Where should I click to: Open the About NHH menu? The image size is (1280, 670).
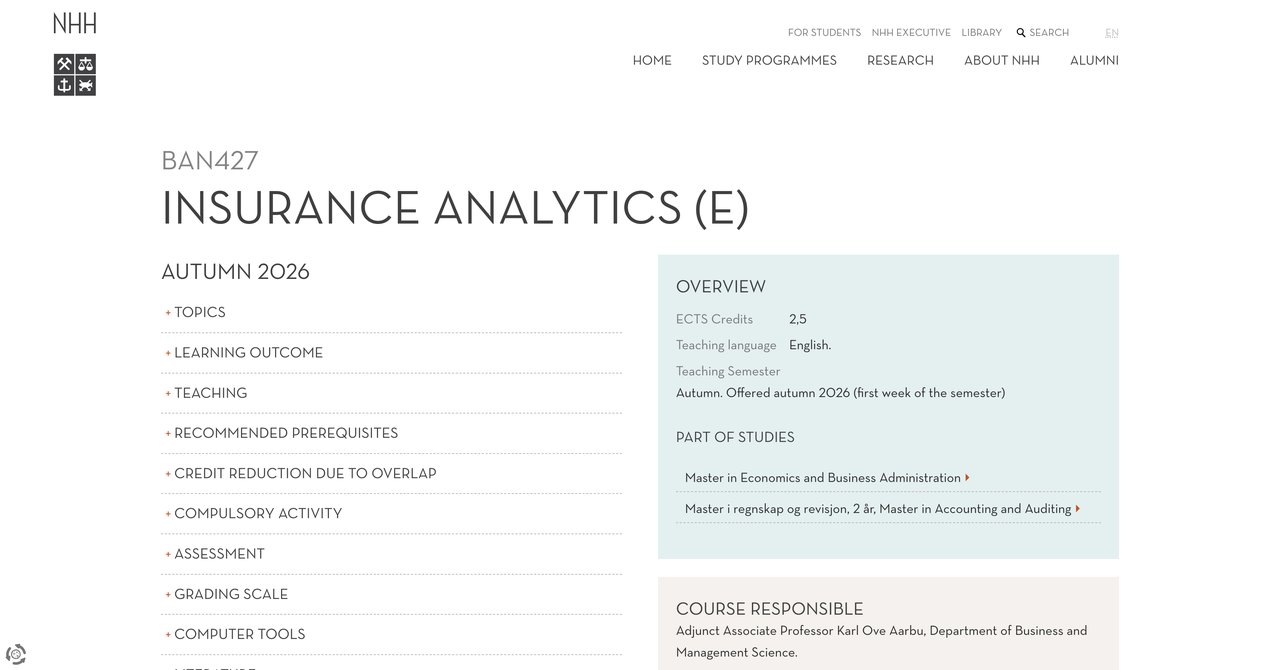pyautogui.click(x=1002, y=61)
